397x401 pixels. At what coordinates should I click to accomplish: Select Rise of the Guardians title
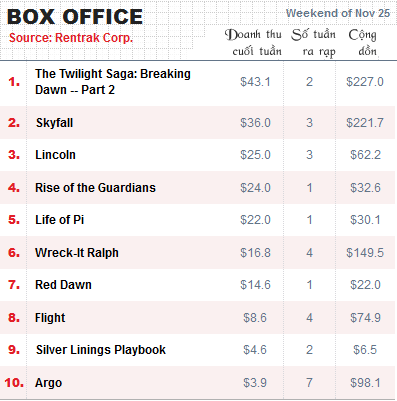coord(95,188)
